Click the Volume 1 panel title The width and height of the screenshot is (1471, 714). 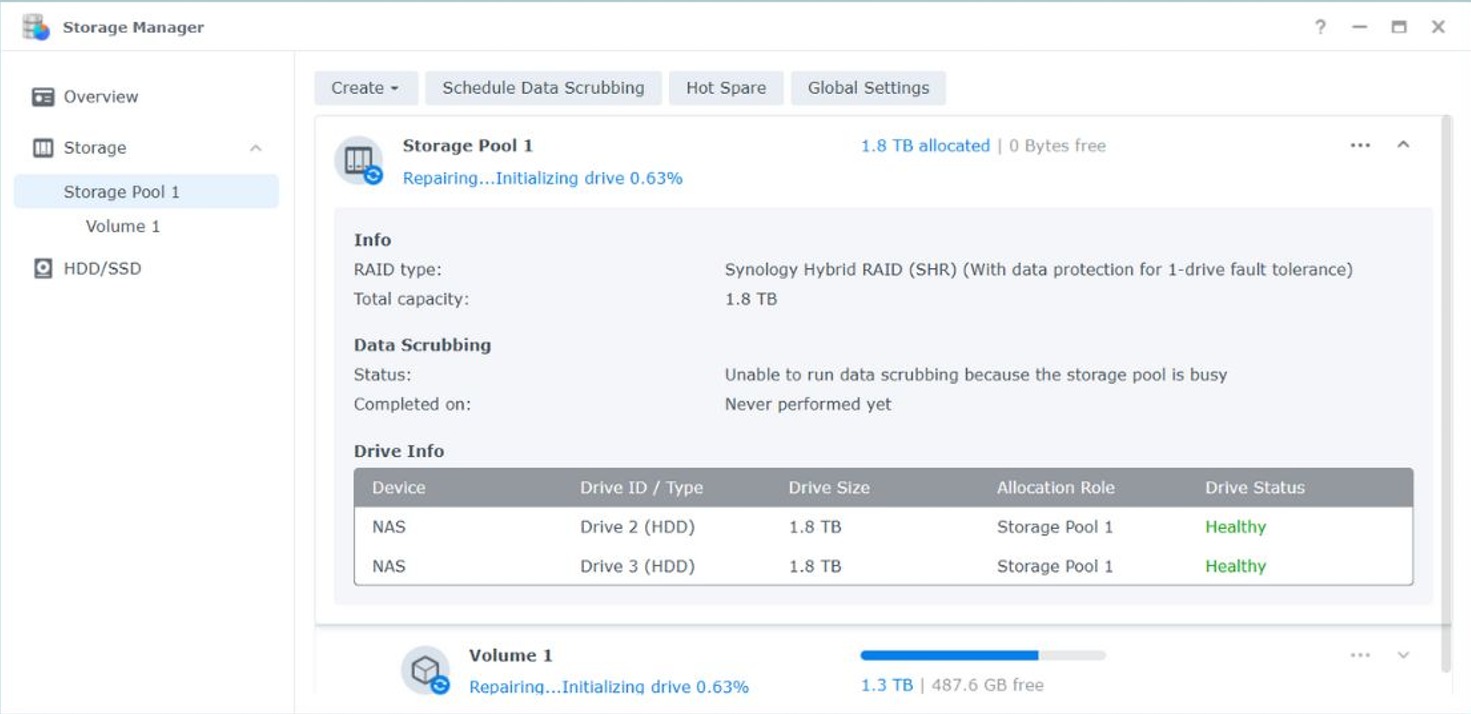[510, 656]
